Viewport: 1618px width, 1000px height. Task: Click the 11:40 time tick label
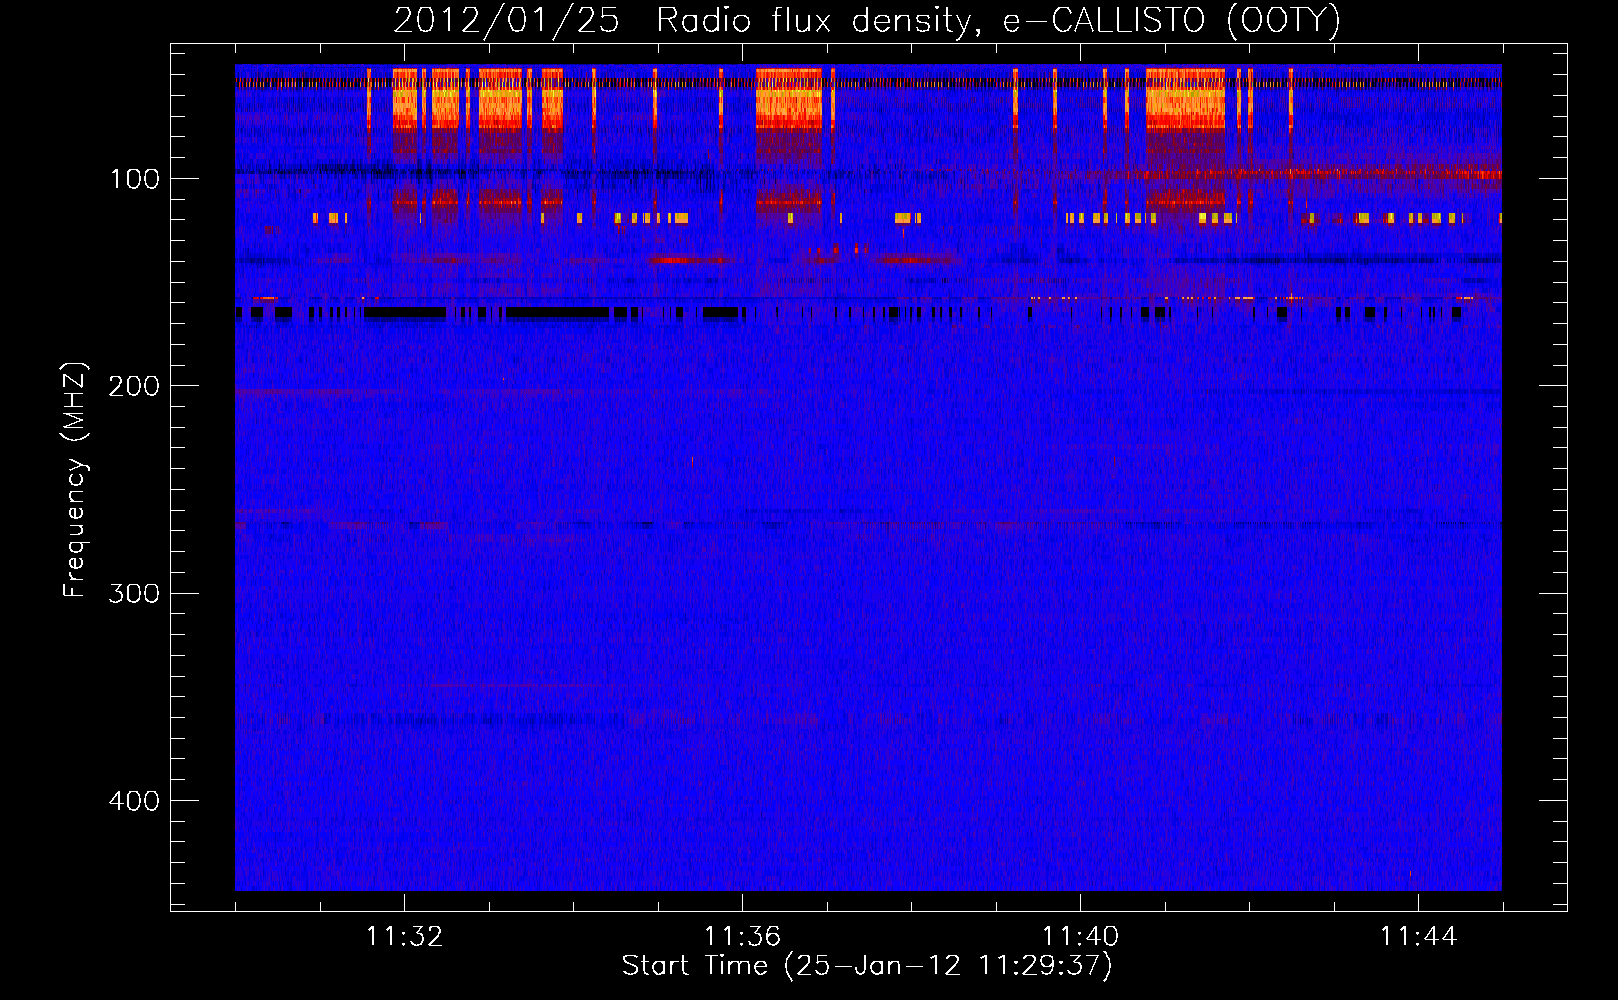1080,937
